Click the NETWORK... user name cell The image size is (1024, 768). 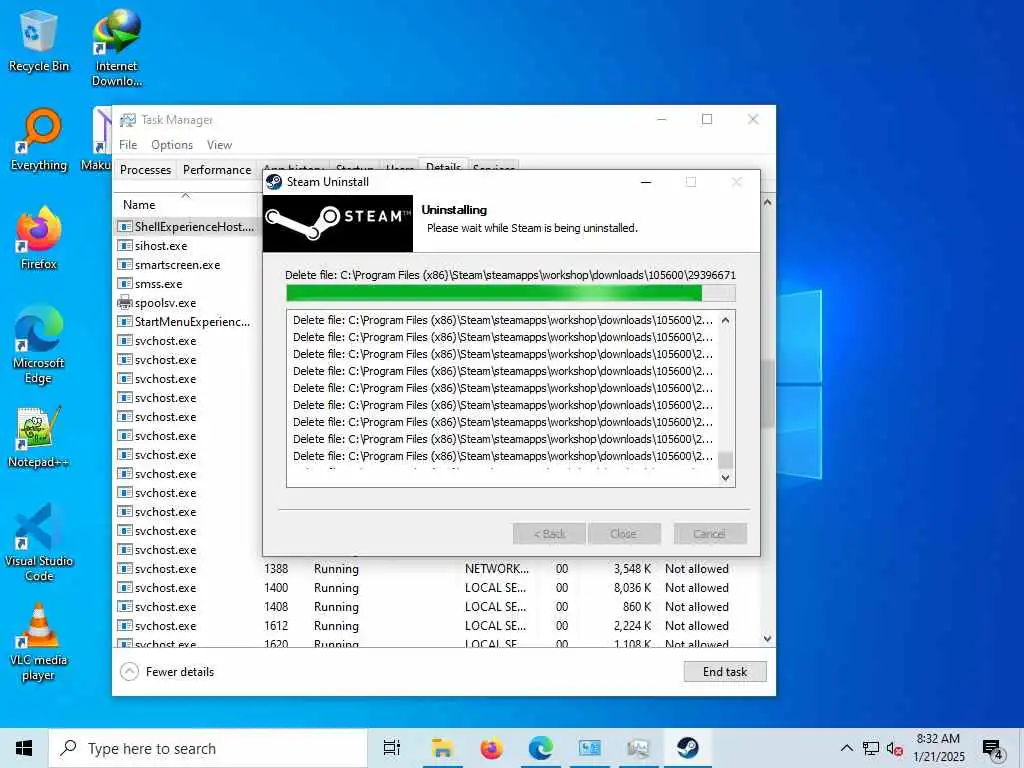497,569
